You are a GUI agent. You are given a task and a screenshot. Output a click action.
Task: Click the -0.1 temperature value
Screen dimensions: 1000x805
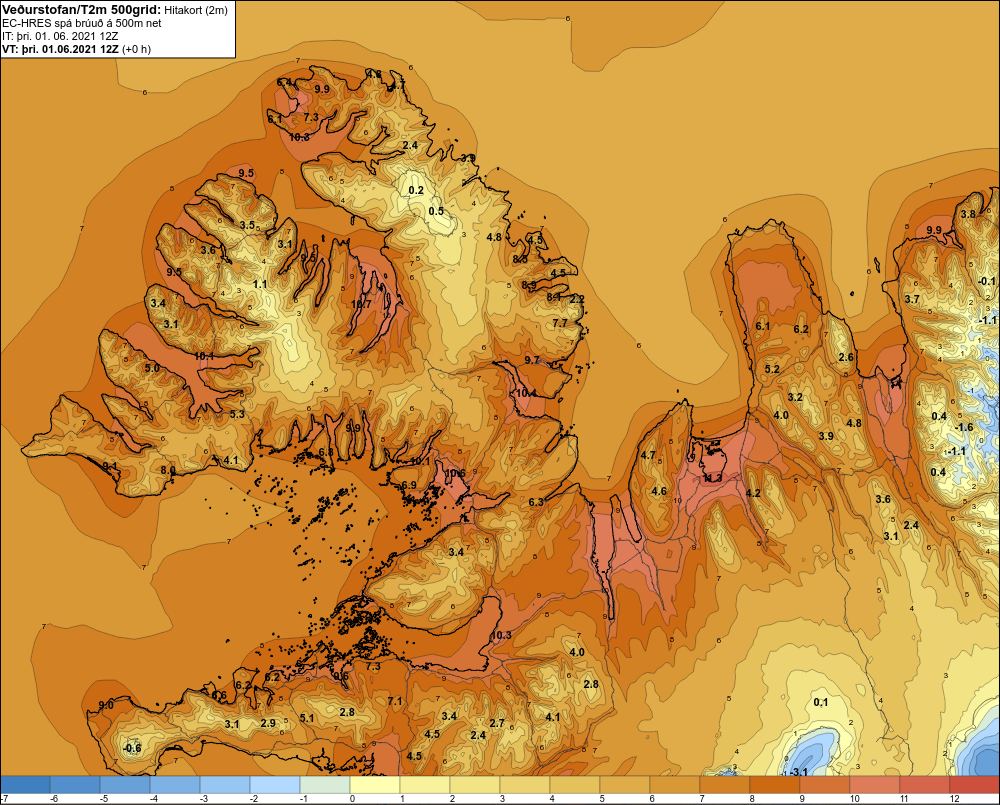[987, 281]
